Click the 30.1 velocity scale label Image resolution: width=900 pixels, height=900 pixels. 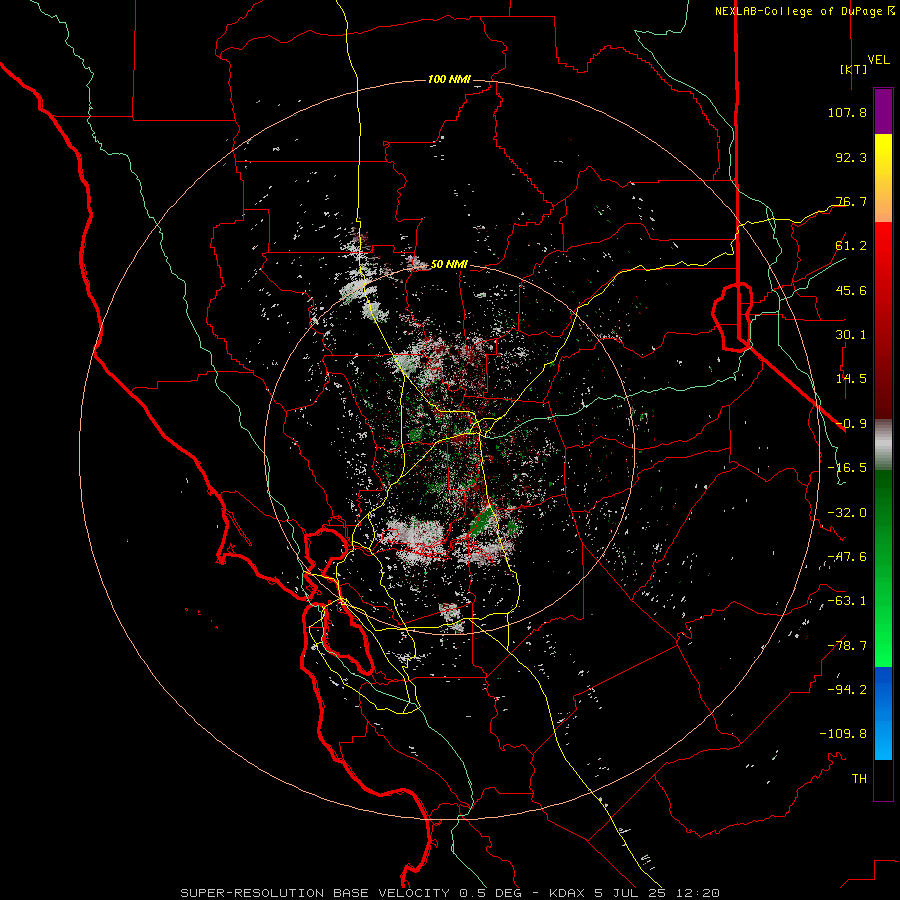pyautogui.click(x=851, y=335)
